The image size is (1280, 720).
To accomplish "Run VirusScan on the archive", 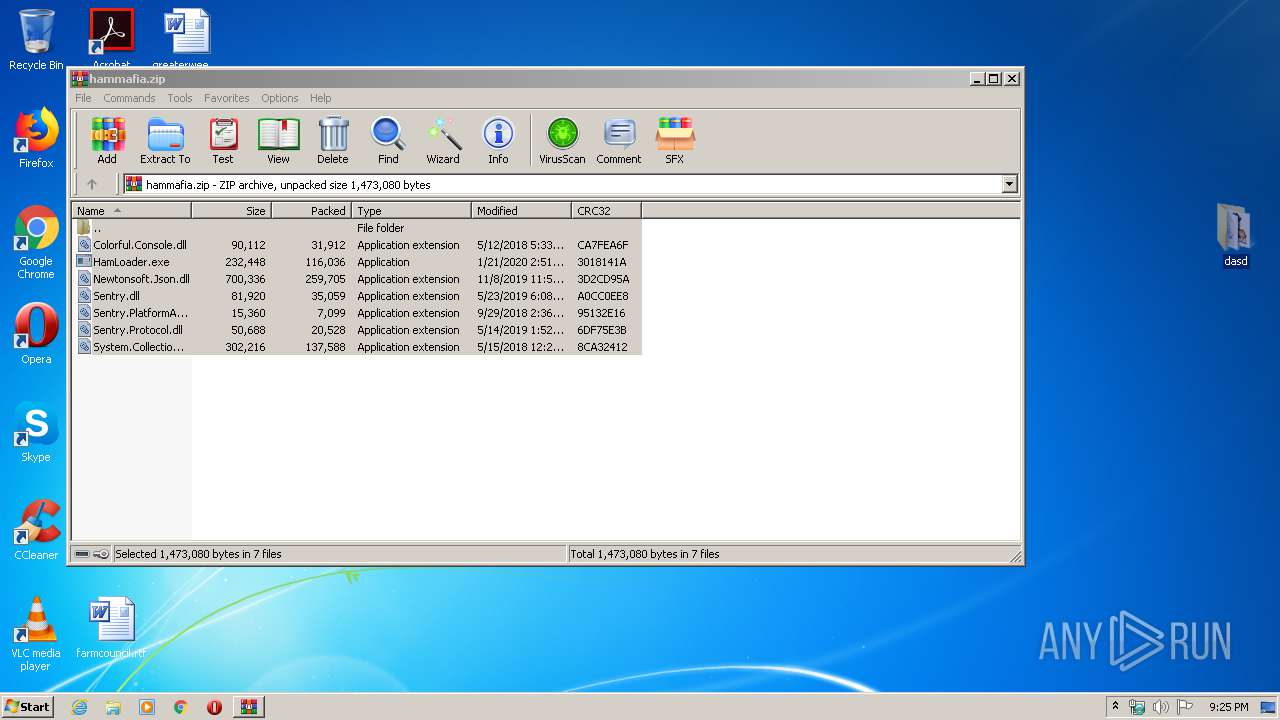I will tap(562, 141).
